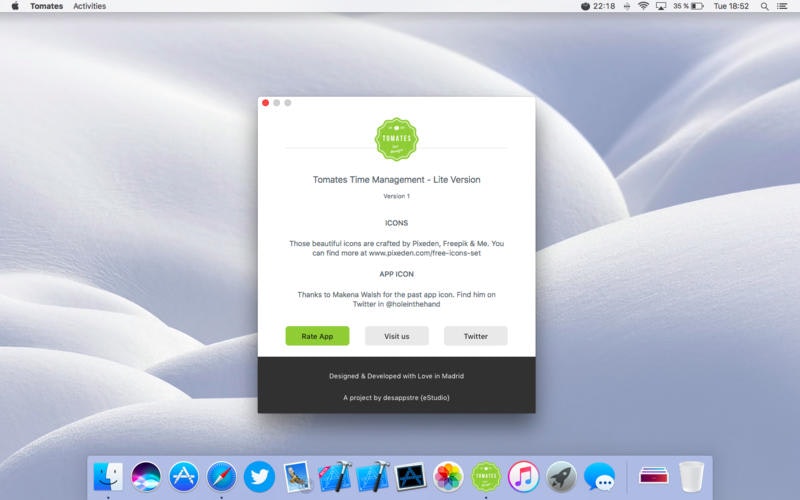
Task: Open the Apple menu
Action: (x=15, y=6)
